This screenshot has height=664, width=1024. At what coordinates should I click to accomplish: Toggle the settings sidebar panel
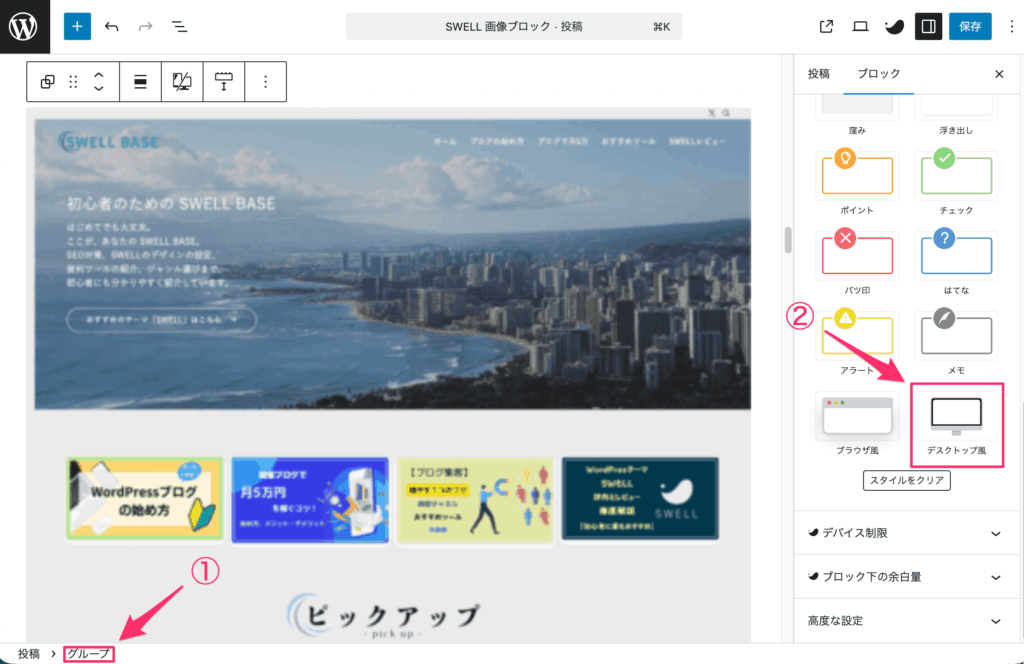click(x=928, y=26)
